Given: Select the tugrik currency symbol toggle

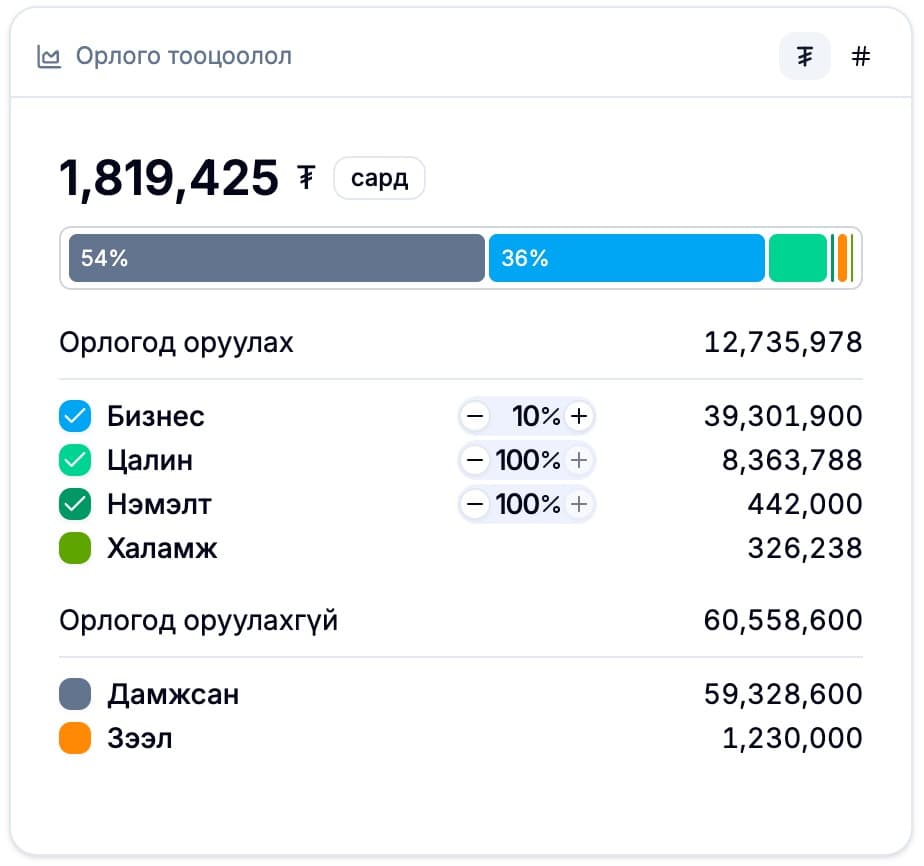Looking at the screenshot, I should (804, 56).
